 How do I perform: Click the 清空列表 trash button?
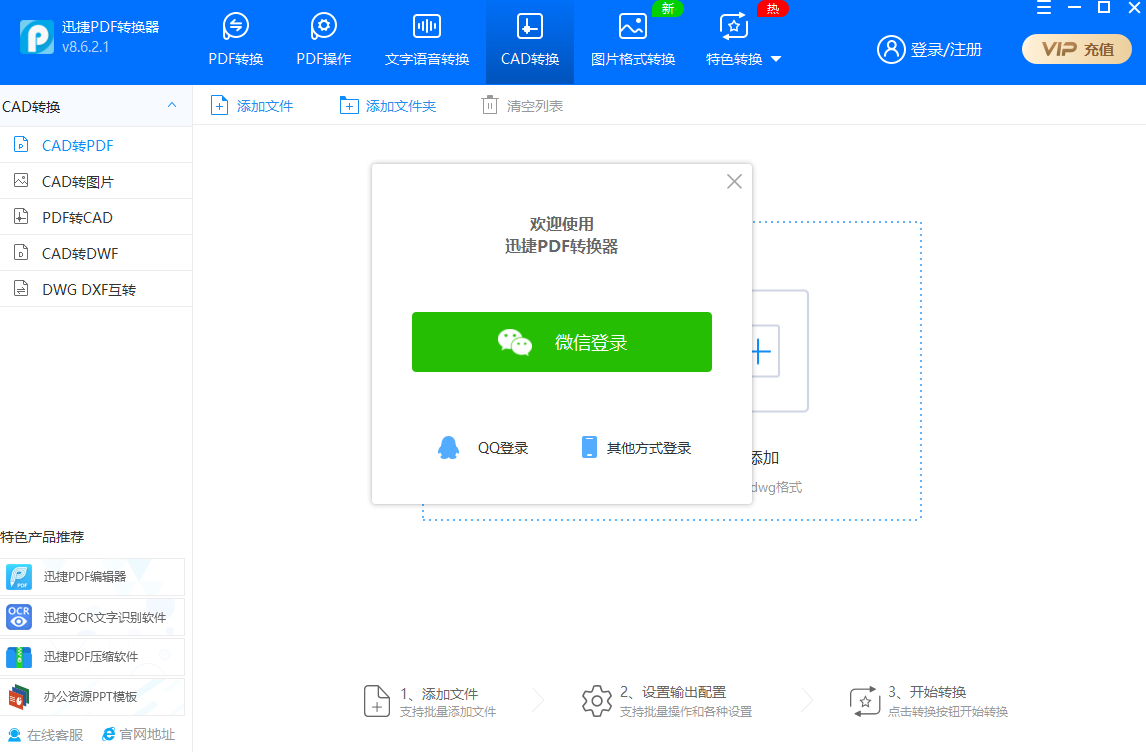(522, 106)
